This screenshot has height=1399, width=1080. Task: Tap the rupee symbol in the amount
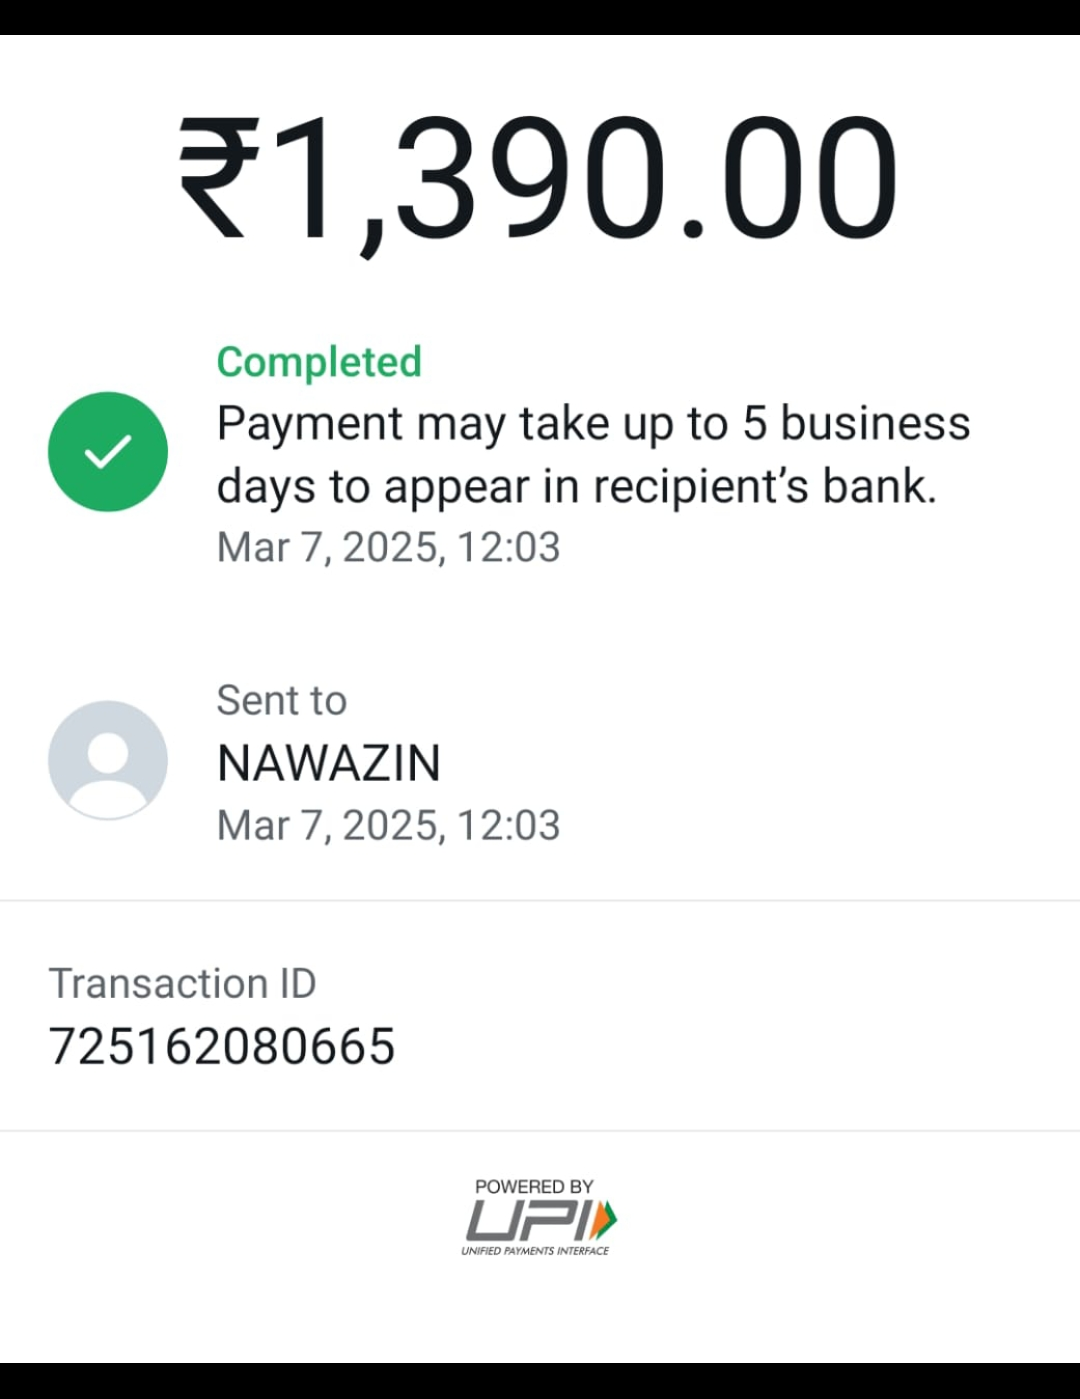point(219,180)
